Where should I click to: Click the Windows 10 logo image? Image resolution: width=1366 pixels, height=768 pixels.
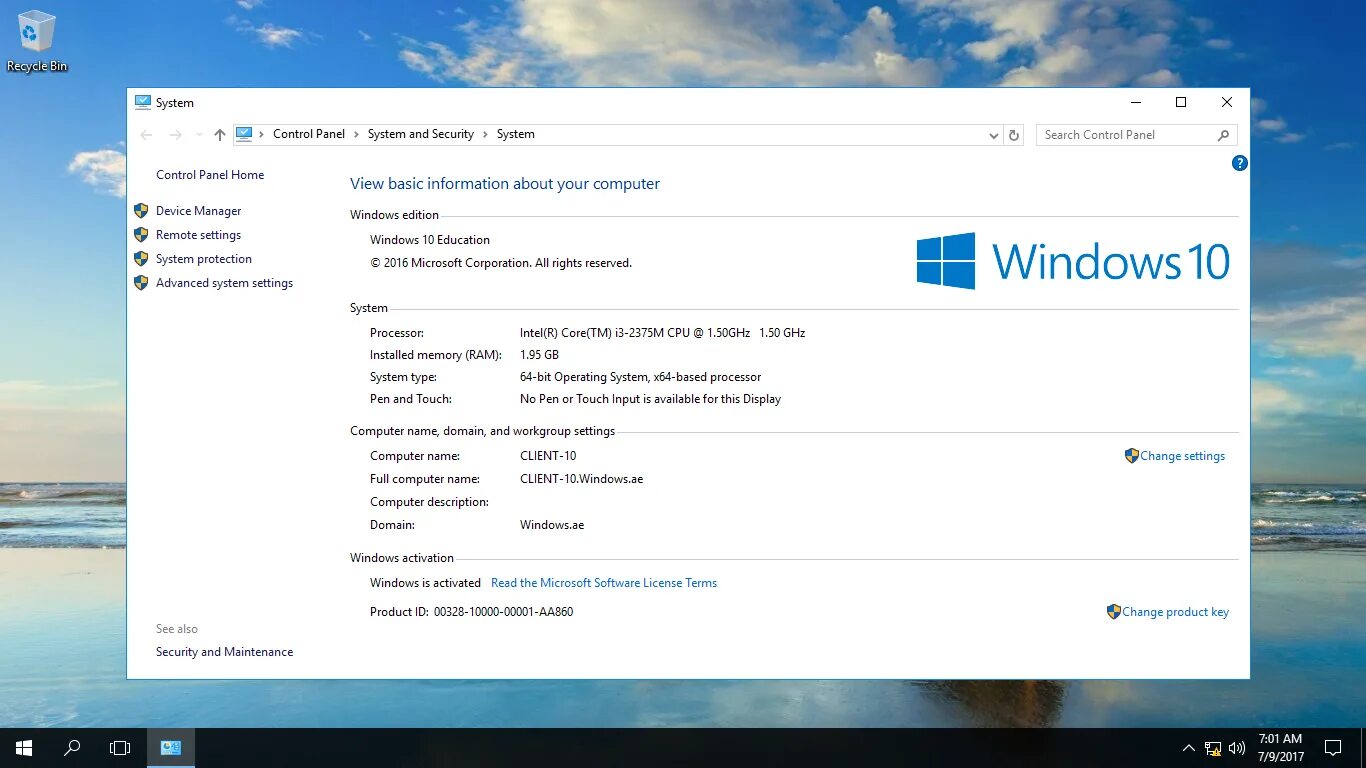tap(1073, 261)
